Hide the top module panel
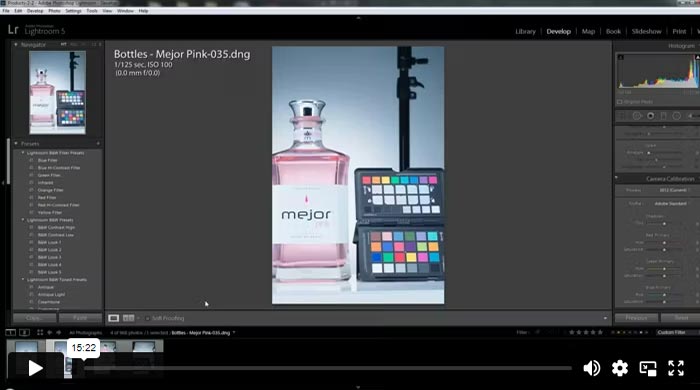The width and height of the screenshot is (700, 390). [358, 18]
